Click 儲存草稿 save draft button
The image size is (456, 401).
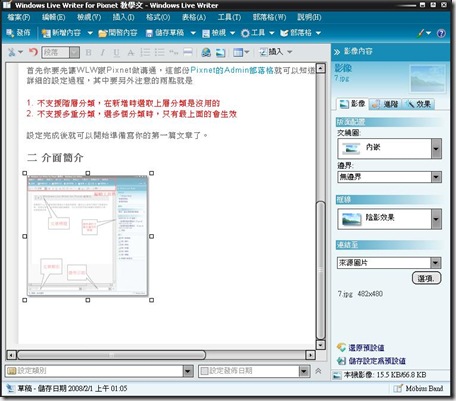(165, 33)
